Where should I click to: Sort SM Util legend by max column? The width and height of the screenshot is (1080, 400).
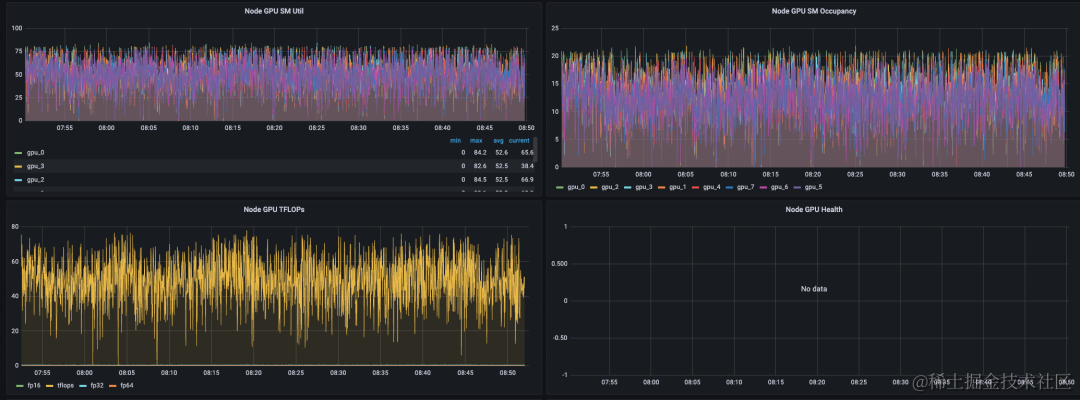(477, 140)
